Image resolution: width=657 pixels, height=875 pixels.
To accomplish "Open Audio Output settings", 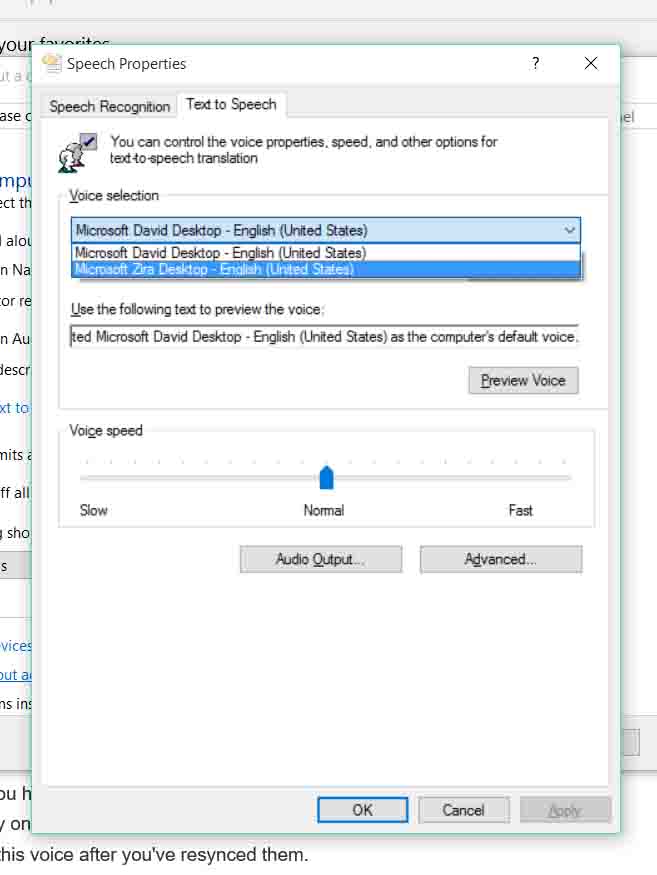I will (320, 559).
